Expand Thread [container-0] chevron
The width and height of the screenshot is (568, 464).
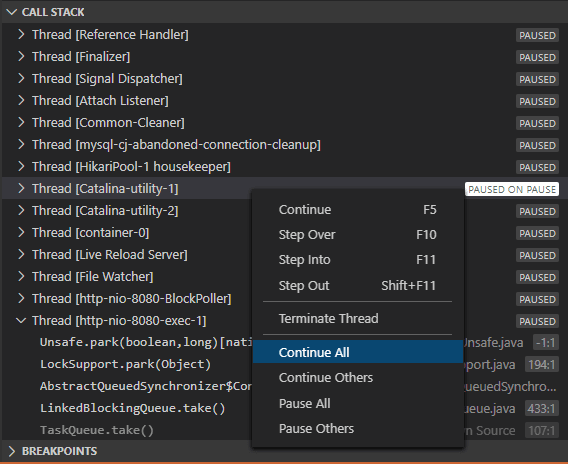tap(21, 233)
